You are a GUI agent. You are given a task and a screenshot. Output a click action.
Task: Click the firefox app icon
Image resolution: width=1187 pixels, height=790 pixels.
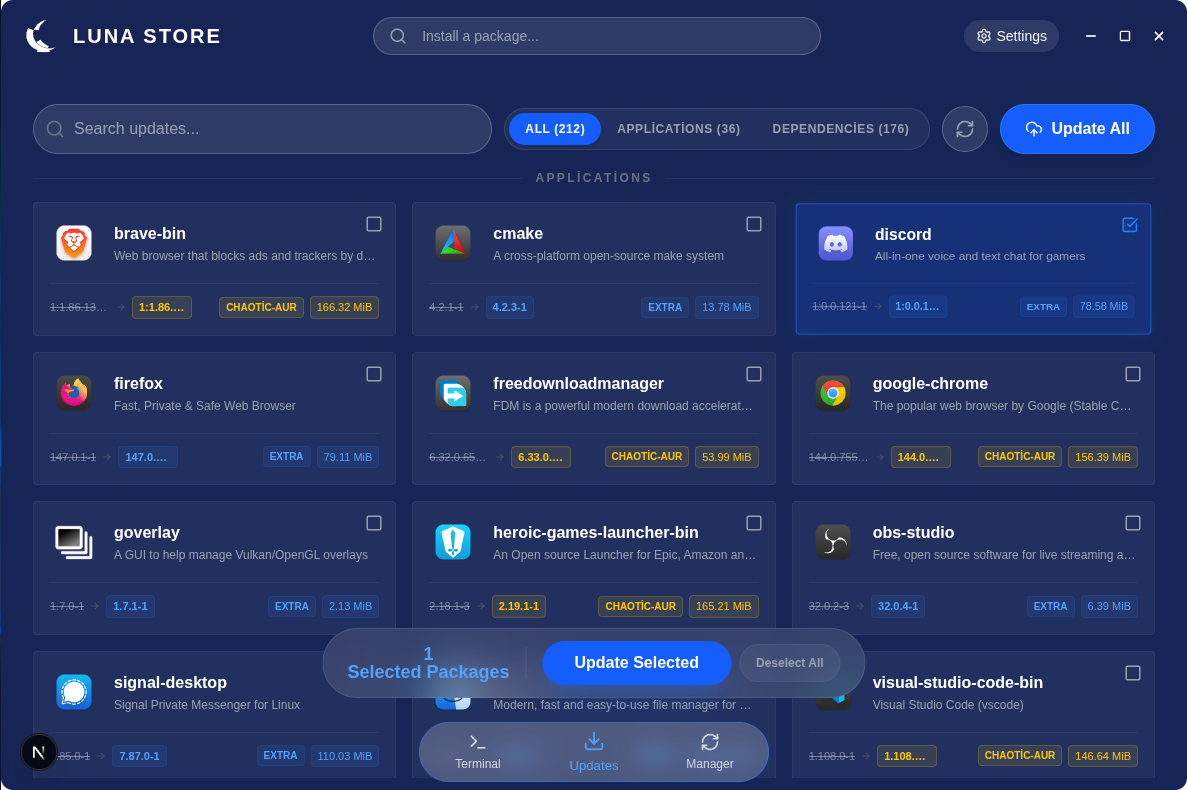74,393
